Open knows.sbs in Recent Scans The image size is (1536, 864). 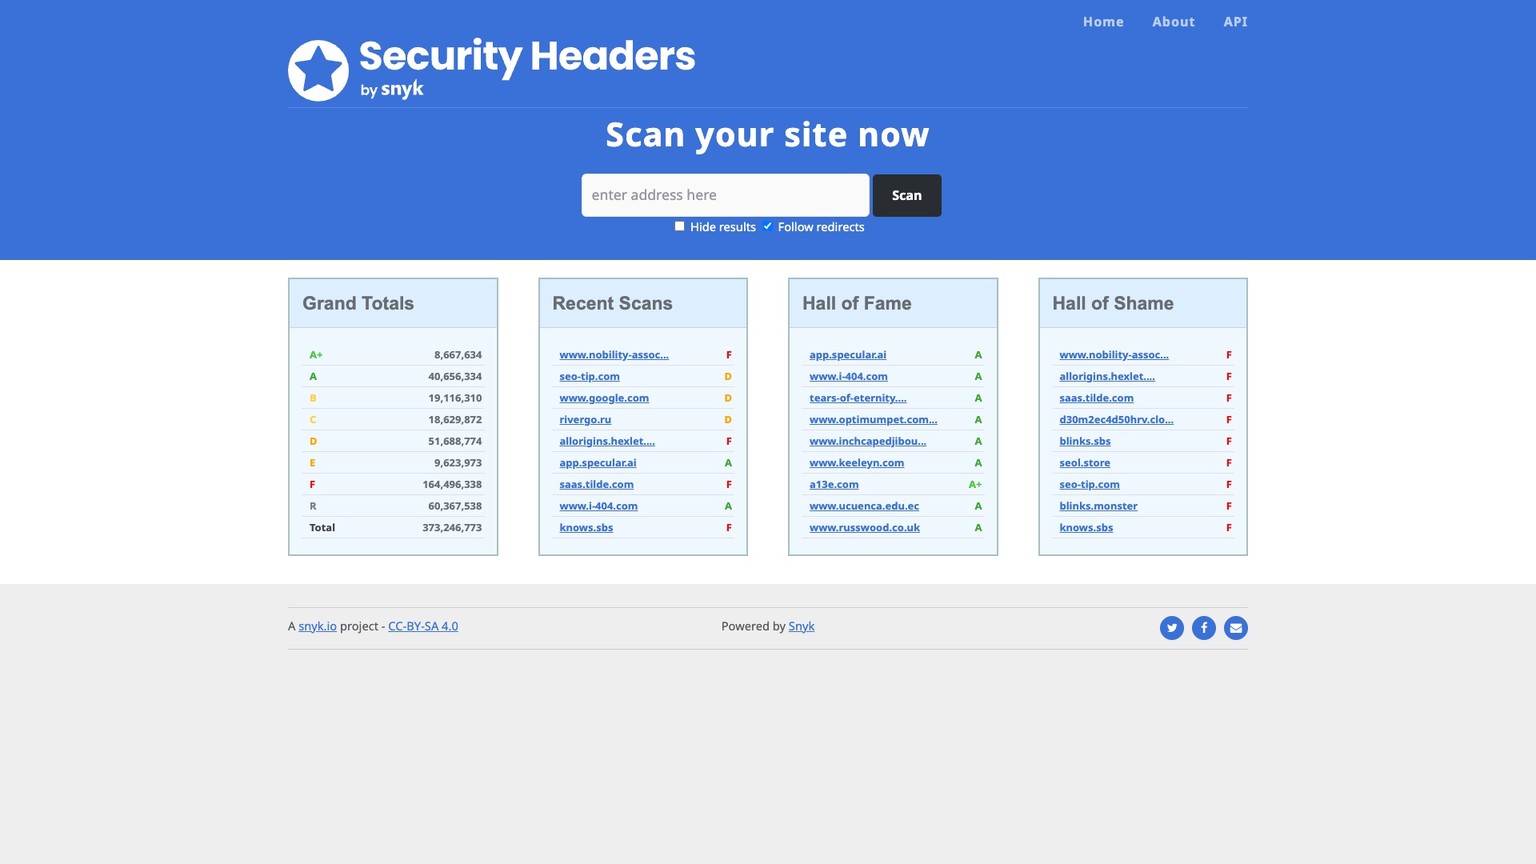point(586,528)
